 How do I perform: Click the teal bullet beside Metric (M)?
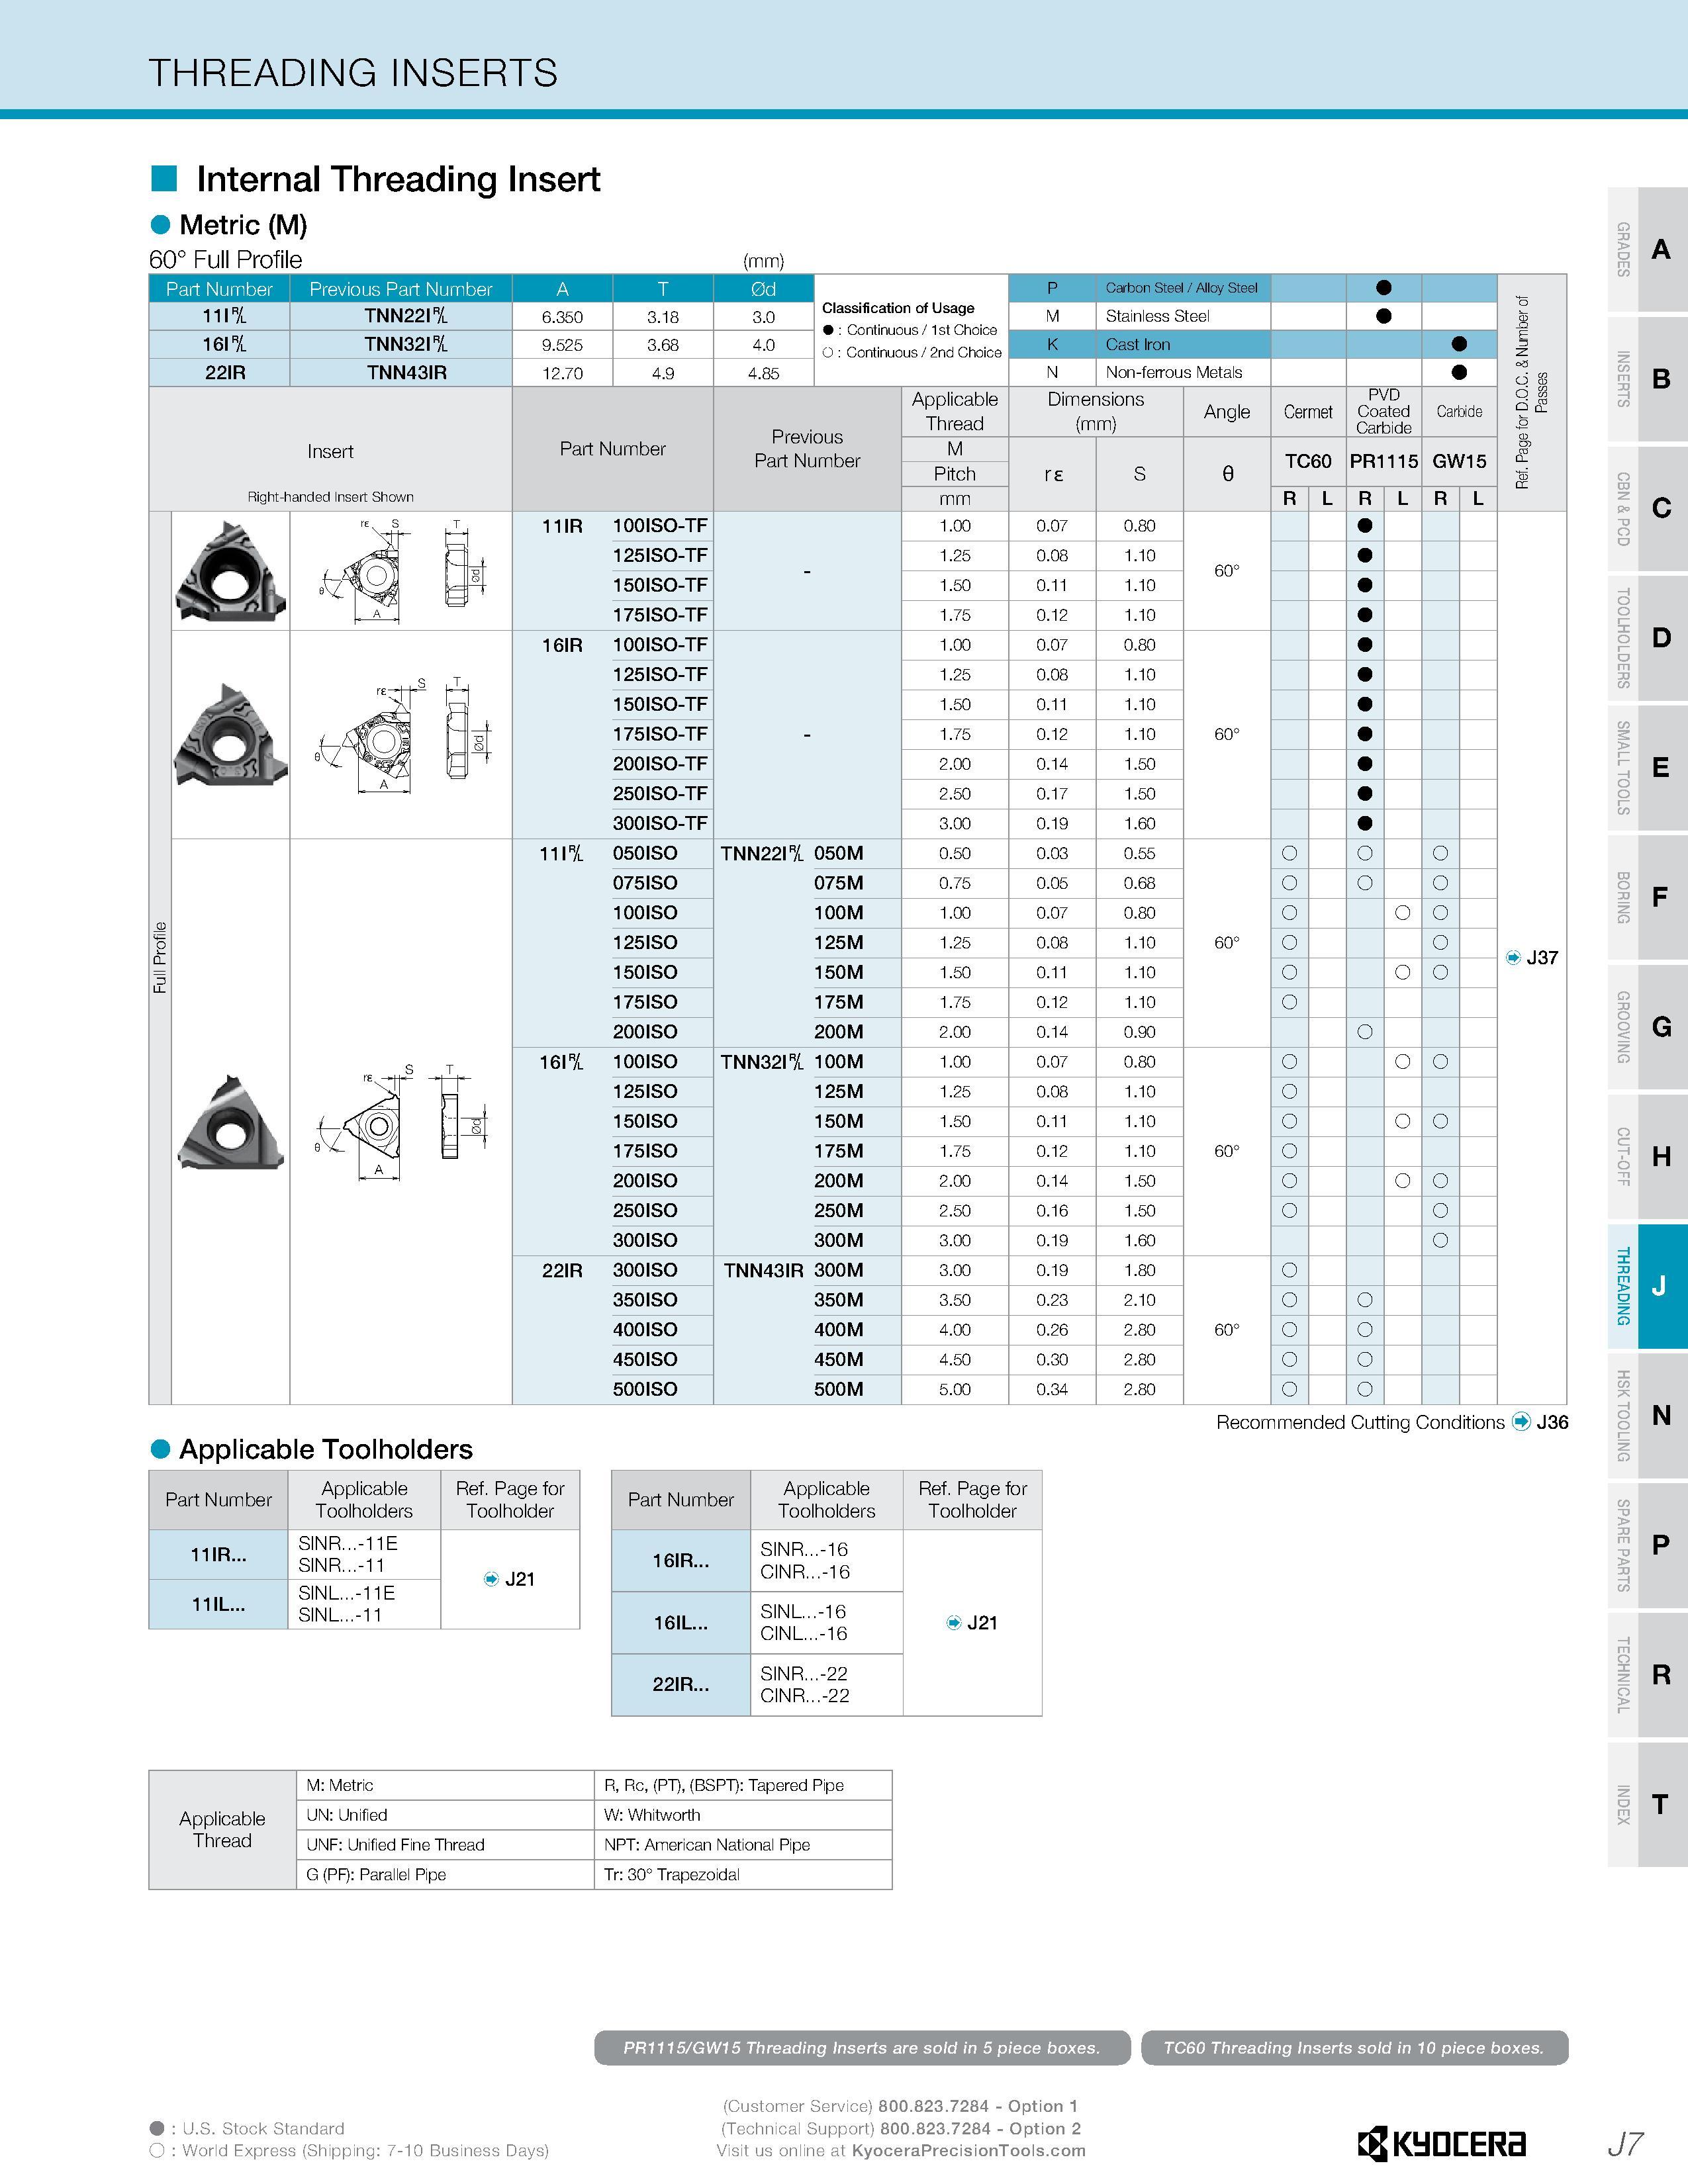(160, 225)
